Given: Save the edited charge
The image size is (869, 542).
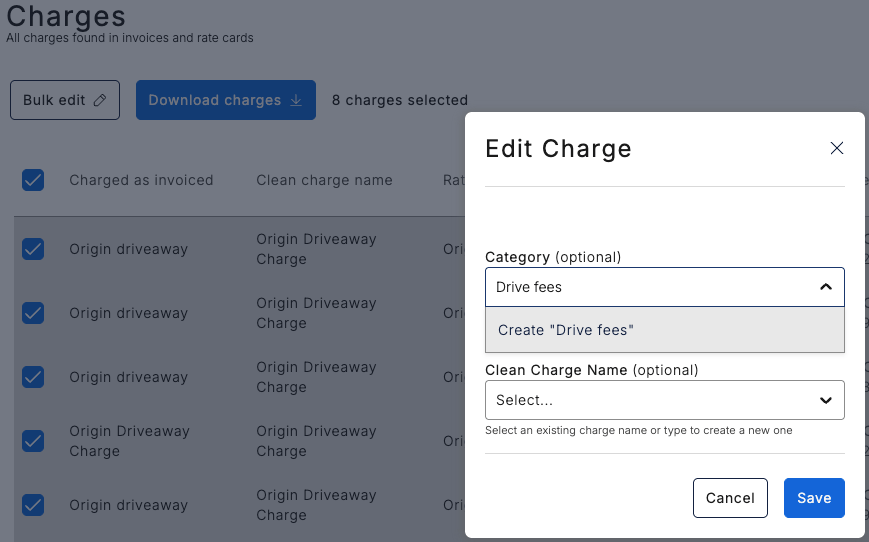Looking at the screenshot, I should (813, 498).
